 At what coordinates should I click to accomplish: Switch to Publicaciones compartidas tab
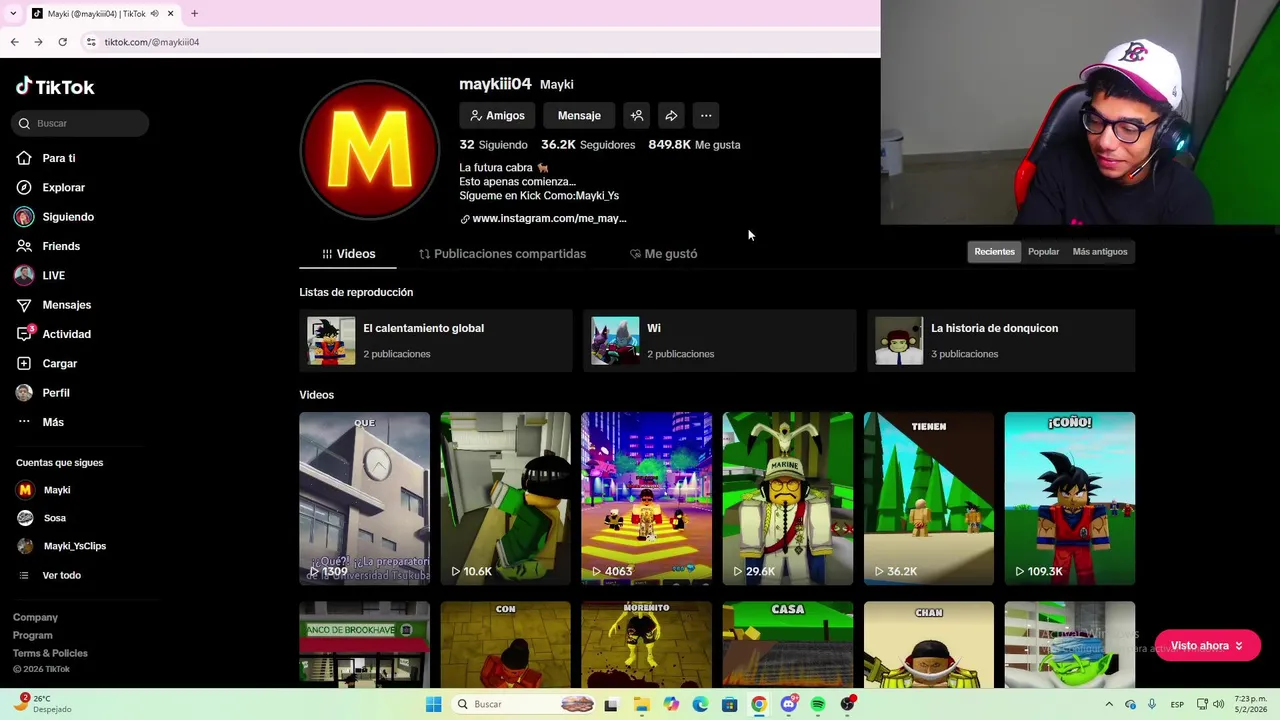click(502, 254)
